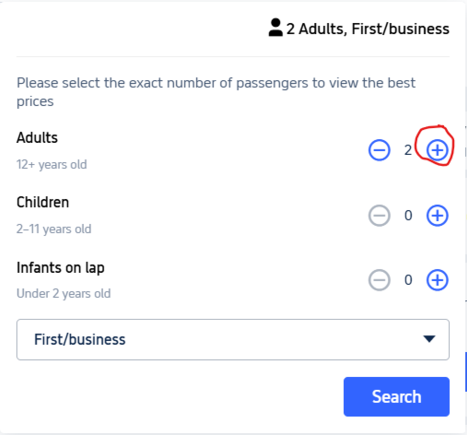The width and height of the screenshot is (467, 435).
Task: Click the person silhouette icon at top
Action: tap(276, 28)
